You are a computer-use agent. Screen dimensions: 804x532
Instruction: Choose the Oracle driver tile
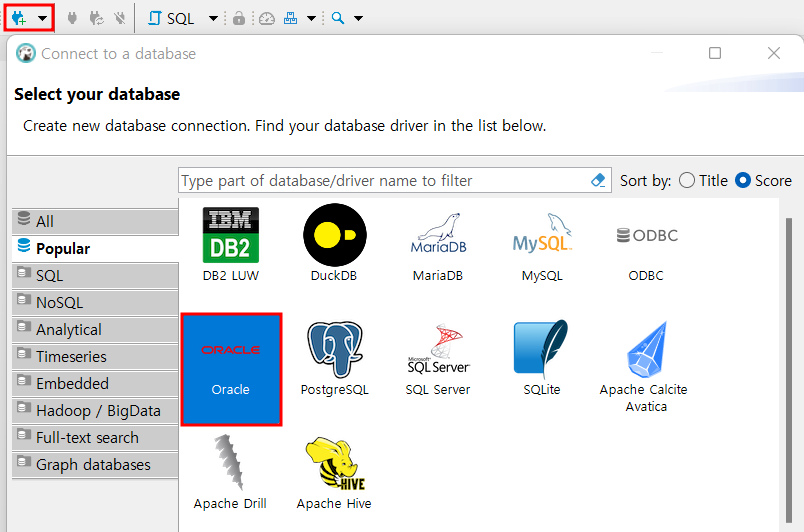click(231, 369)
